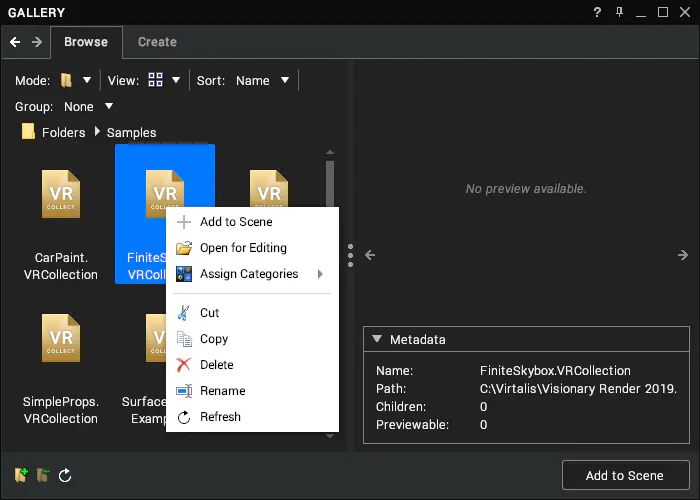
Task: Show the next preview with the right arrow
Action: tap(683, 255)
